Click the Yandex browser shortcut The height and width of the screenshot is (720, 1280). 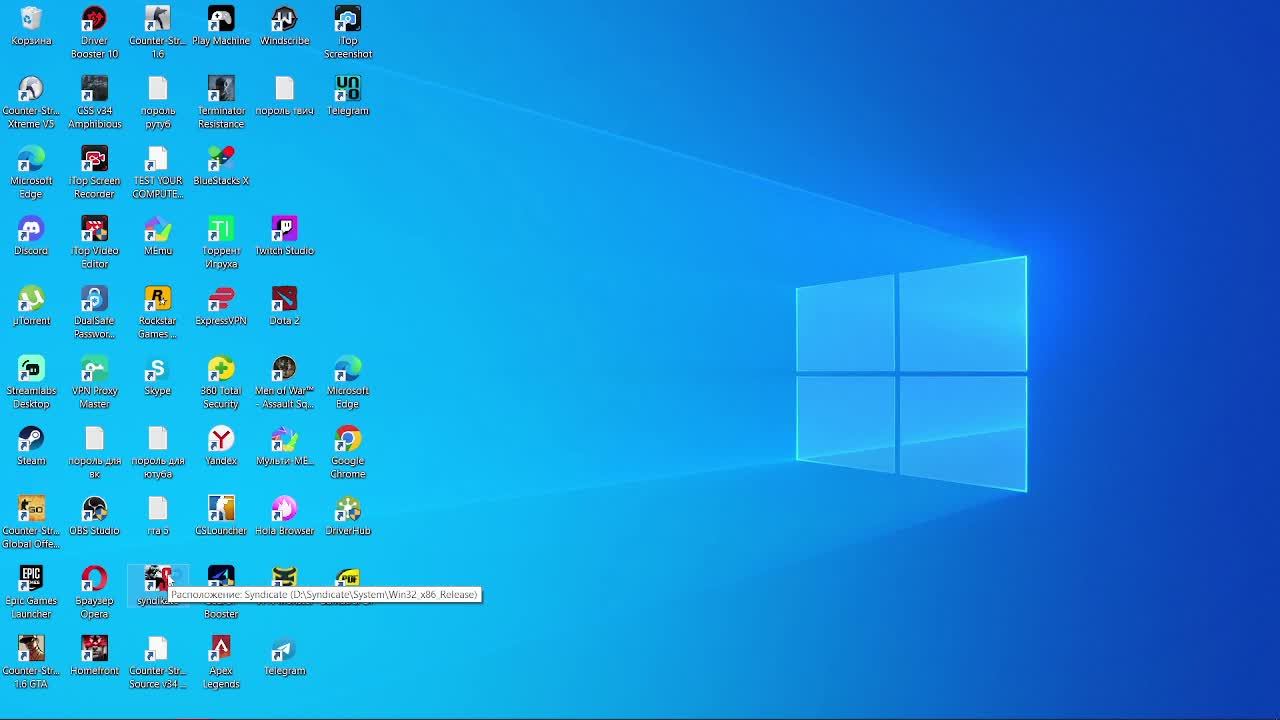point(221,447)
